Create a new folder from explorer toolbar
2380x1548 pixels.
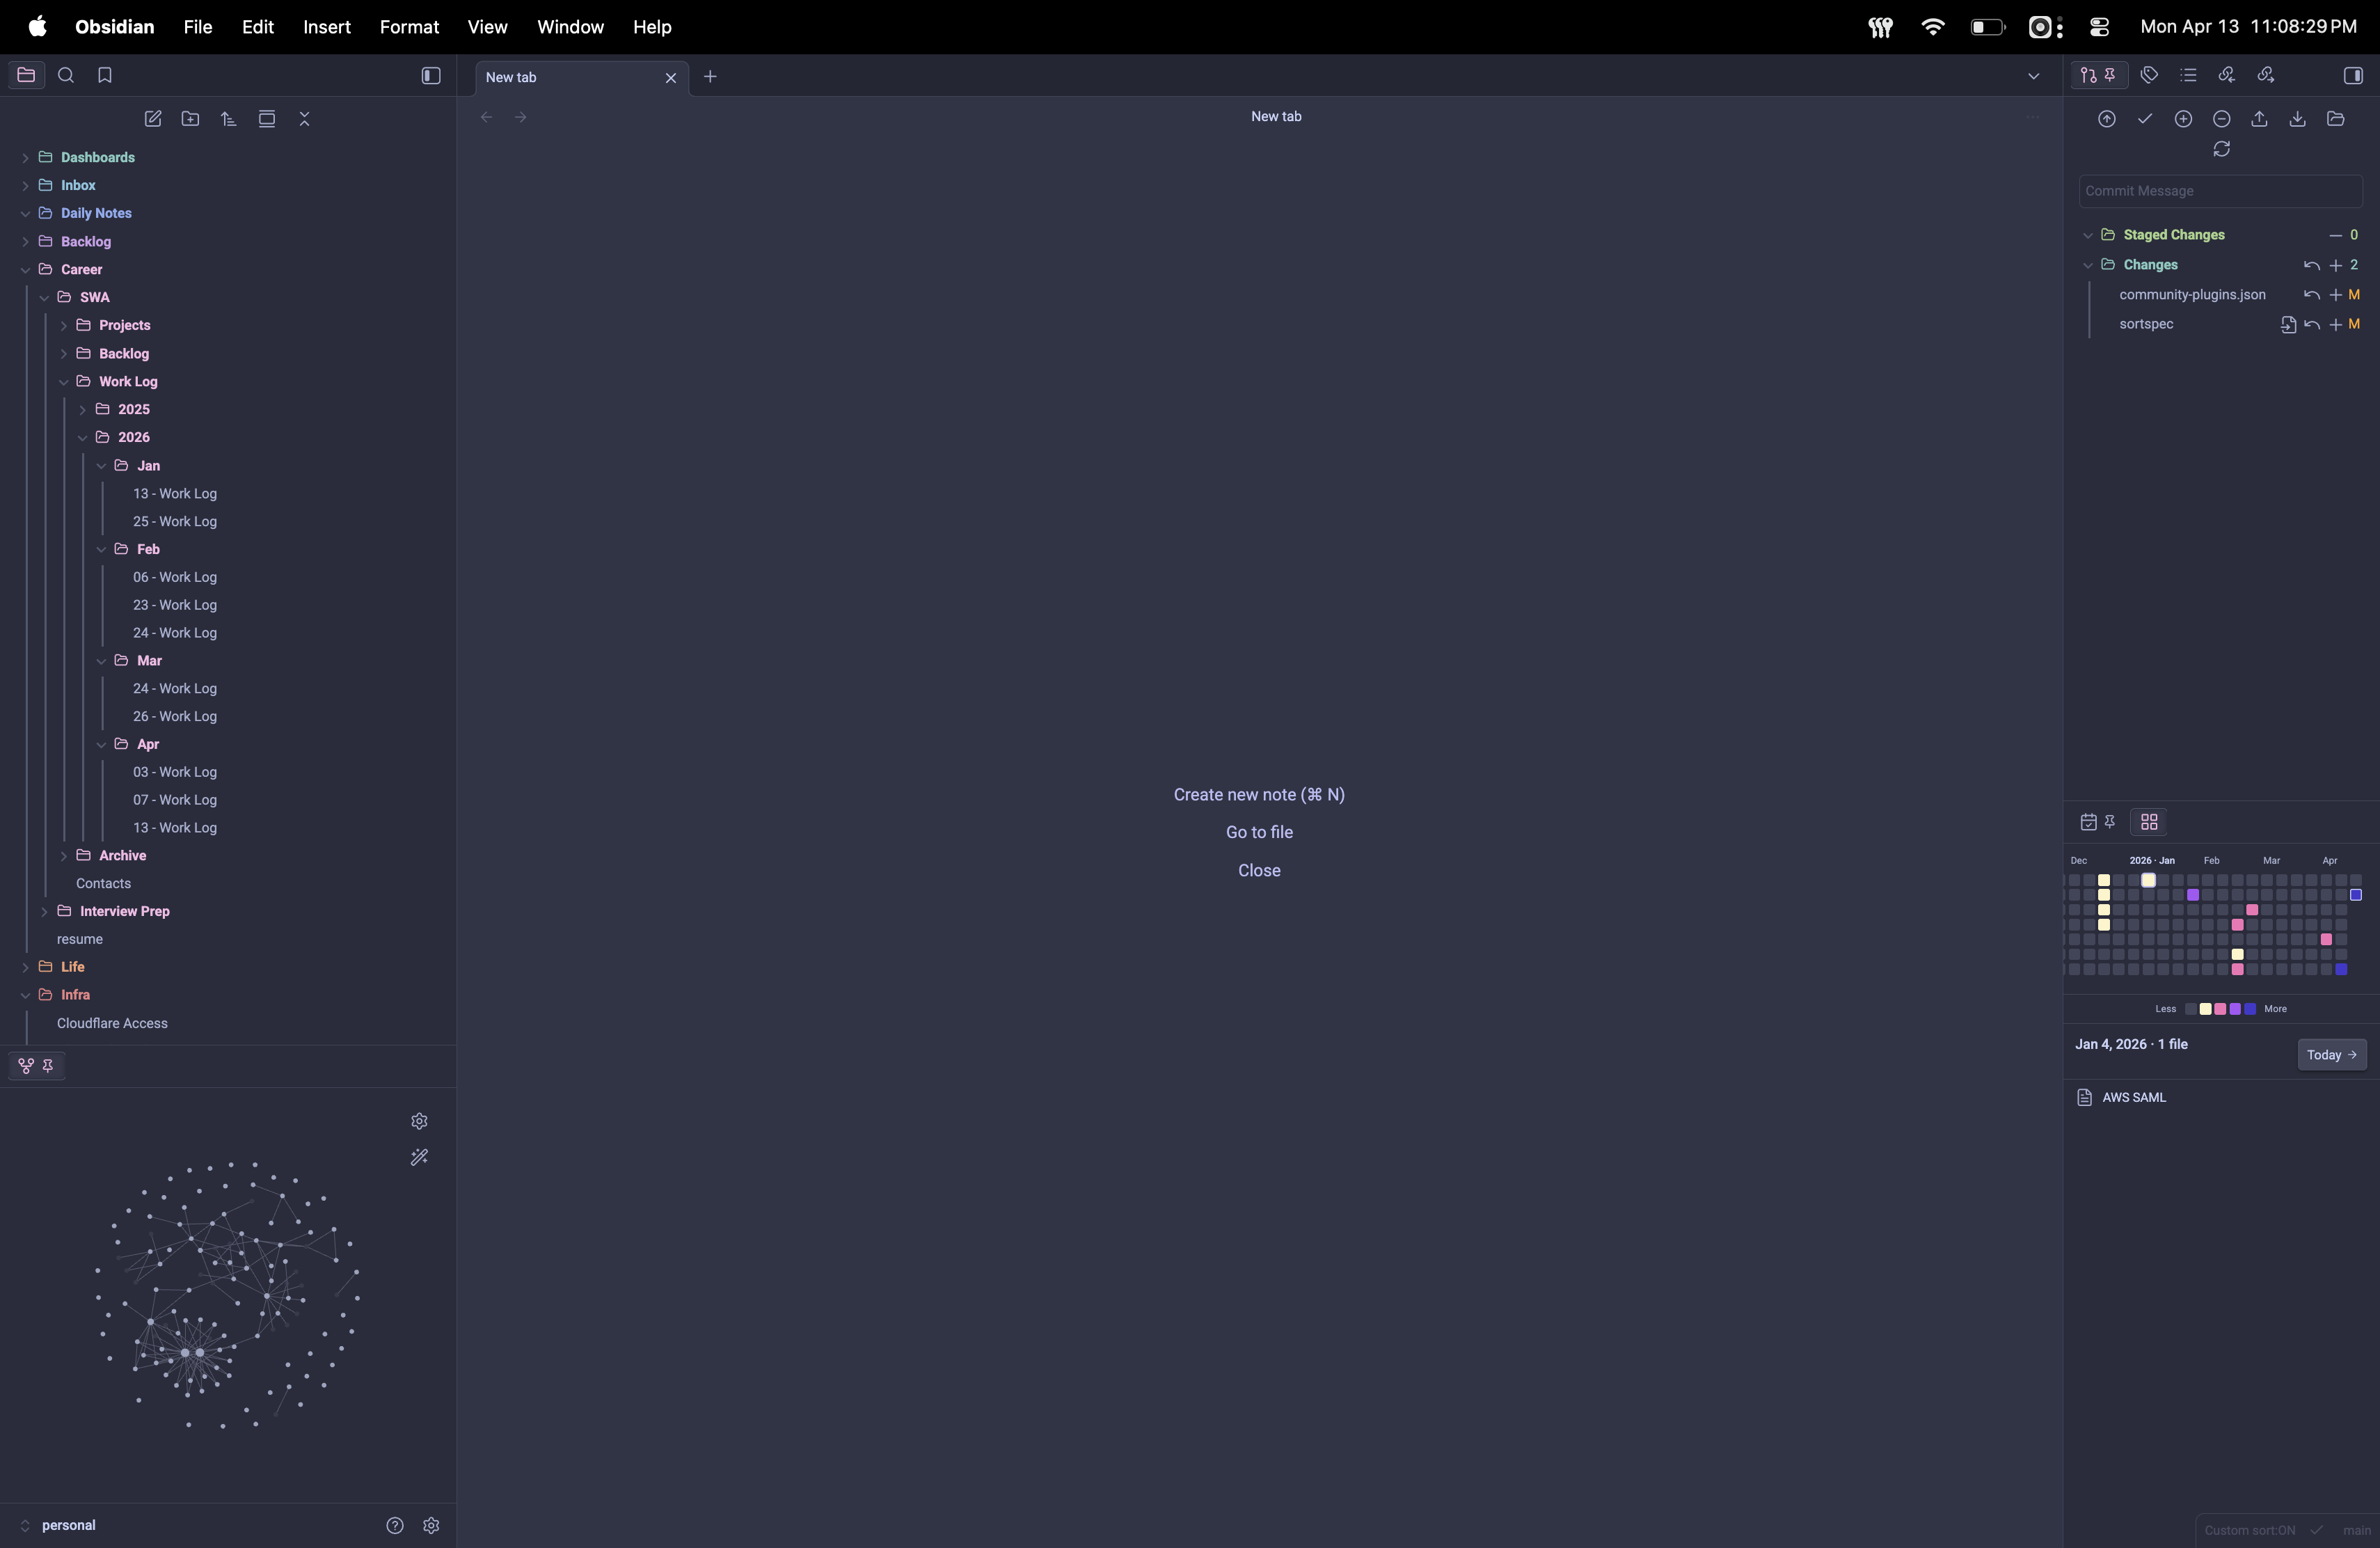[191, 119]
